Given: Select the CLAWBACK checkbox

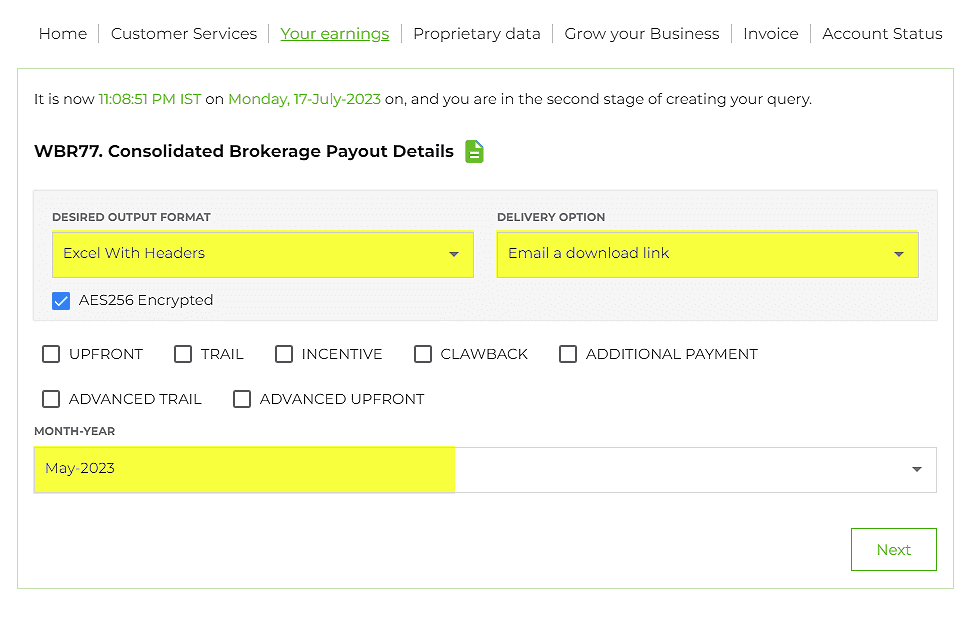Looking at the screenshot, I should point(423,354).
